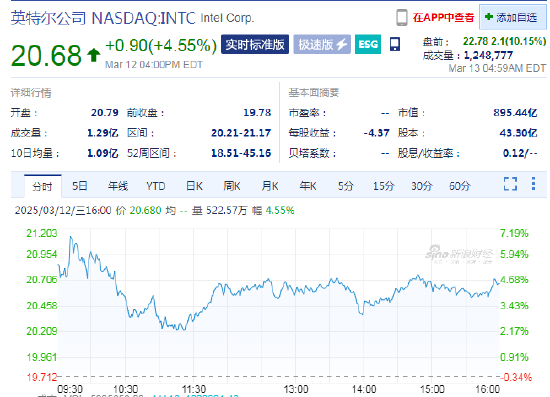Viewport: 550px width, 397px height.
Task: Click the 11:30 time axis label
Action: coord(194,389)
